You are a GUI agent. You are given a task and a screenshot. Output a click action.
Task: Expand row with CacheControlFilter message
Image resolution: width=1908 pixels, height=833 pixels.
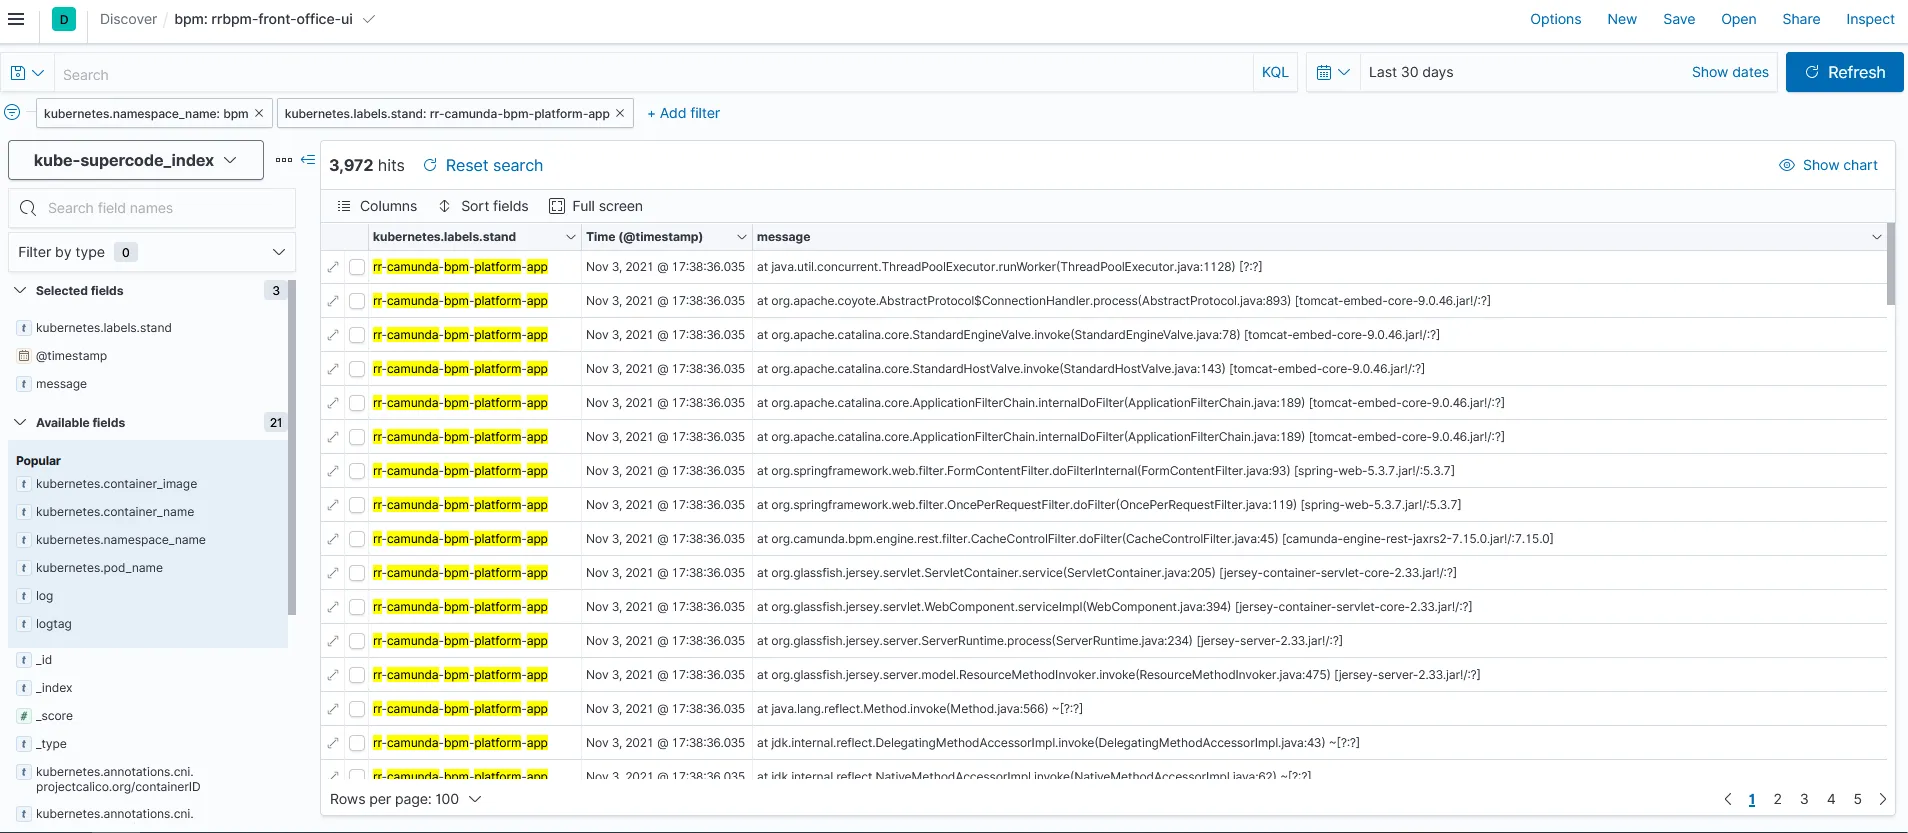[333, 539]
